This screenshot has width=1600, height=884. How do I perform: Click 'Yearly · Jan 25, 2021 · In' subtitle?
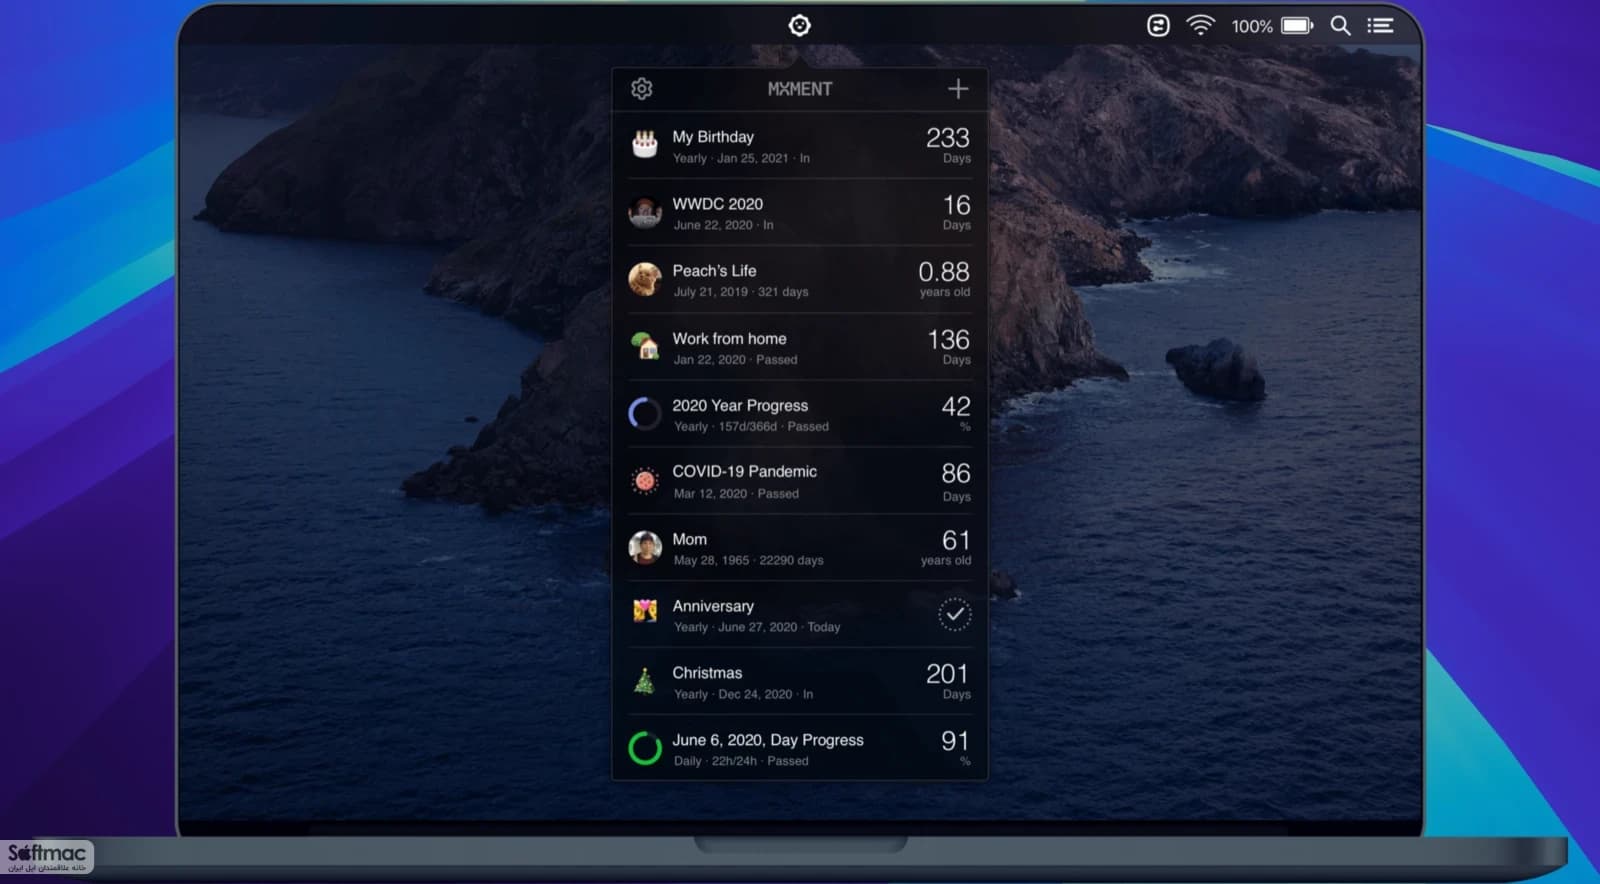741,159
